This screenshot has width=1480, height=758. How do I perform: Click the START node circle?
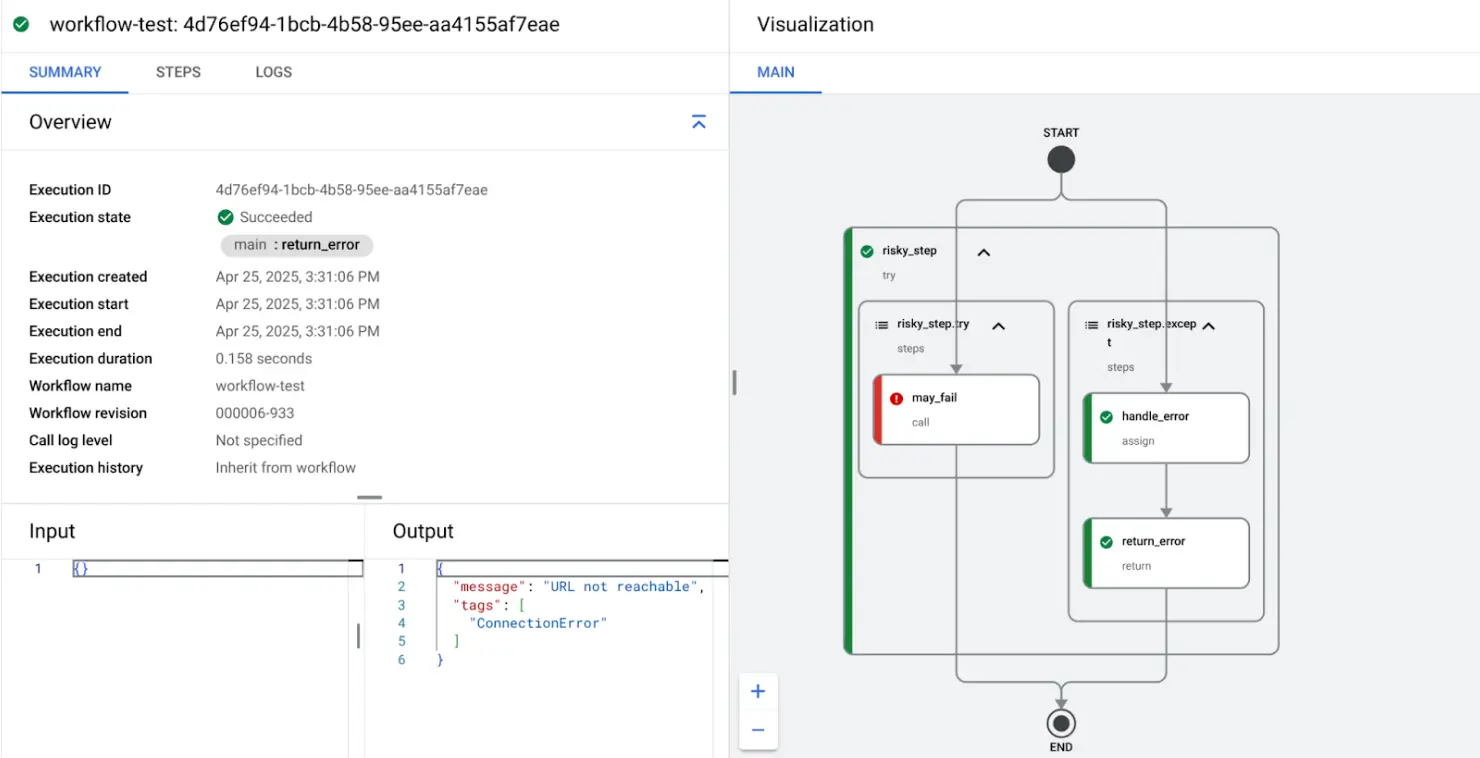coord(1061,160)
